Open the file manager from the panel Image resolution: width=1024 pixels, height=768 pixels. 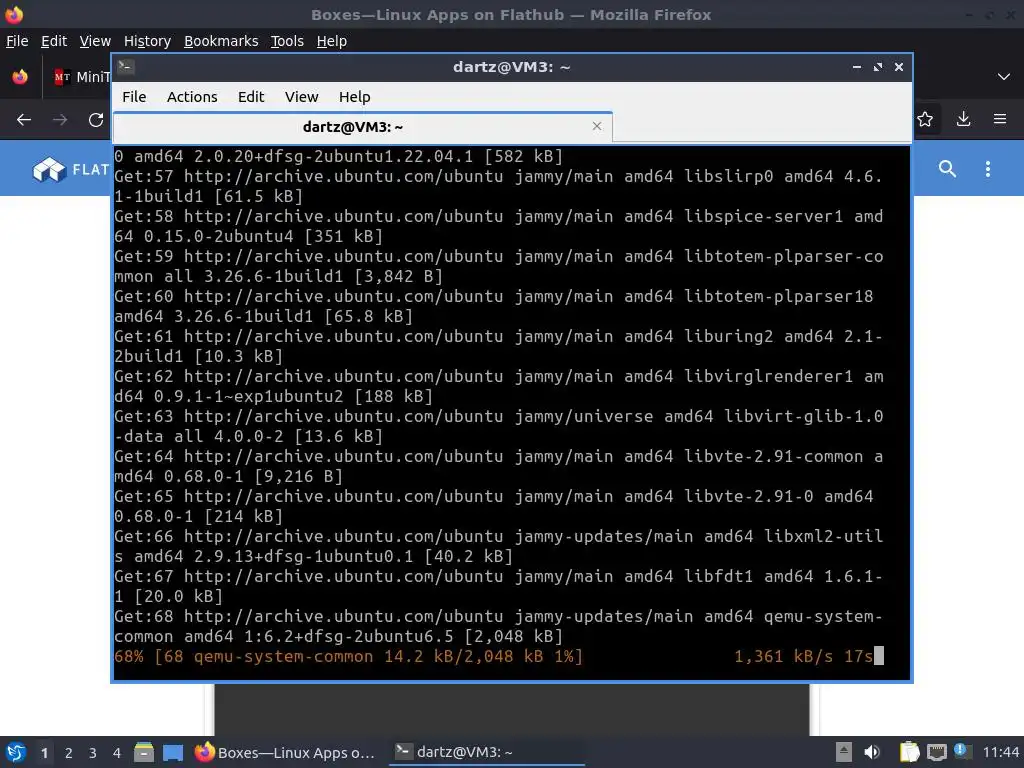pos(144,752)
